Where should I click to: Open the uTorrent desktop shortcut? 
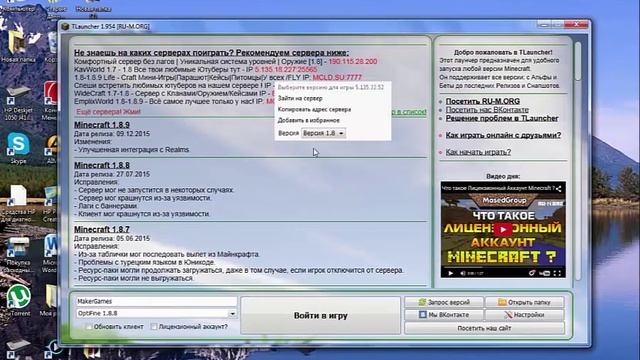click(x=18, y=300)
